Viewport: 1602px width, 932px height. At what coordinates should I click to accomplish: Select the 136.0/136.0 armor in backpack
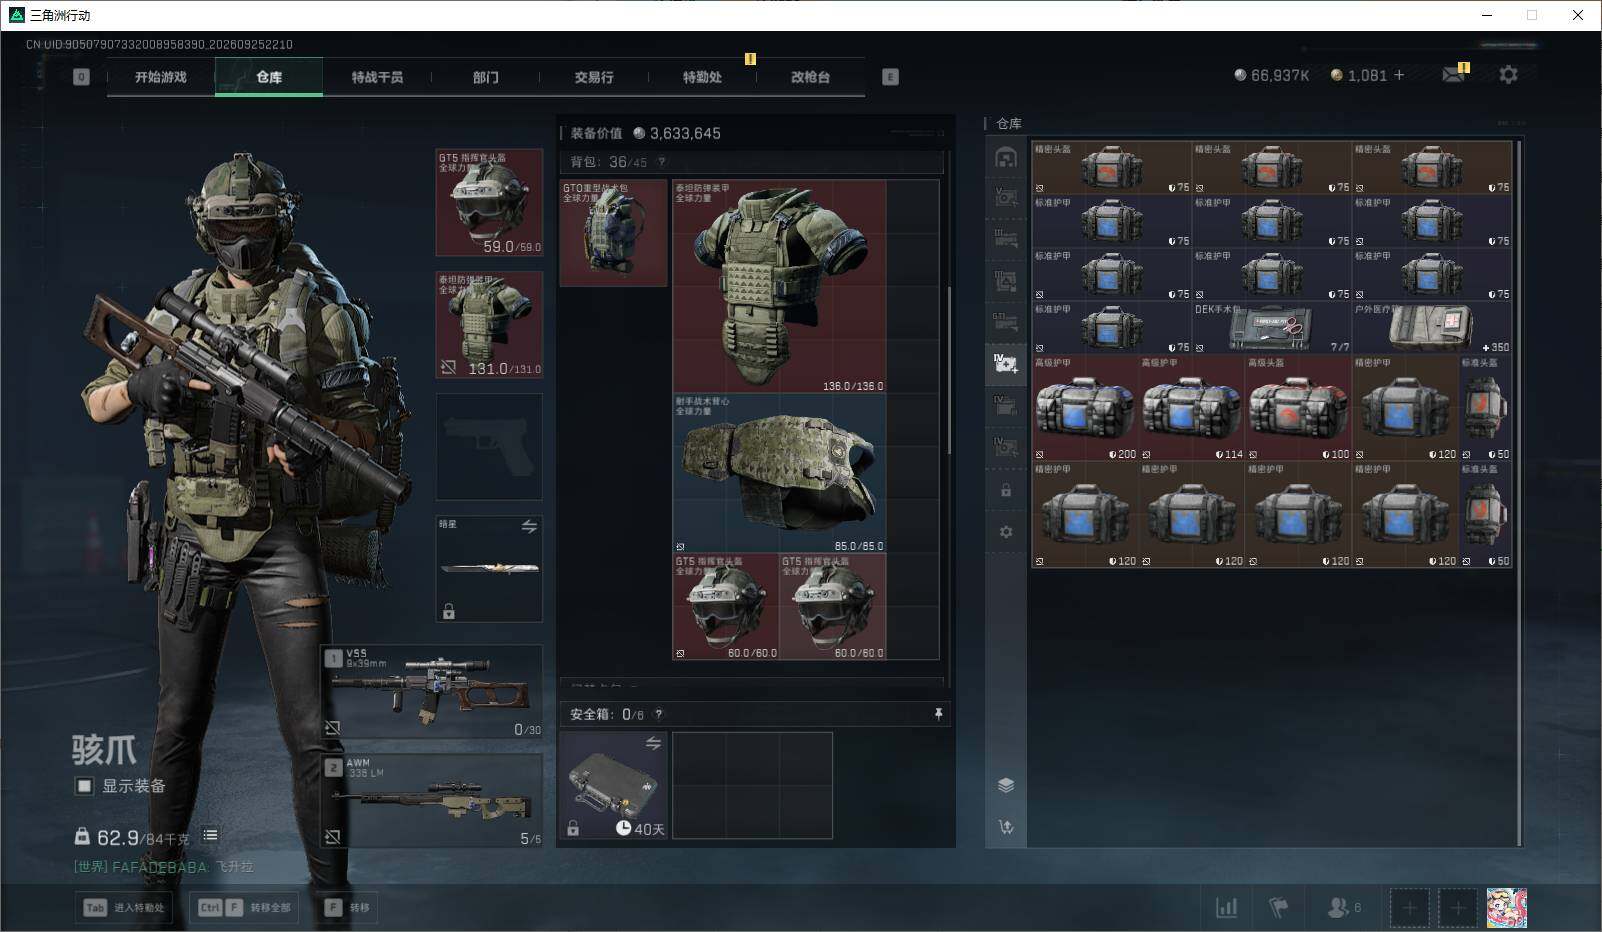pos(779,286)
